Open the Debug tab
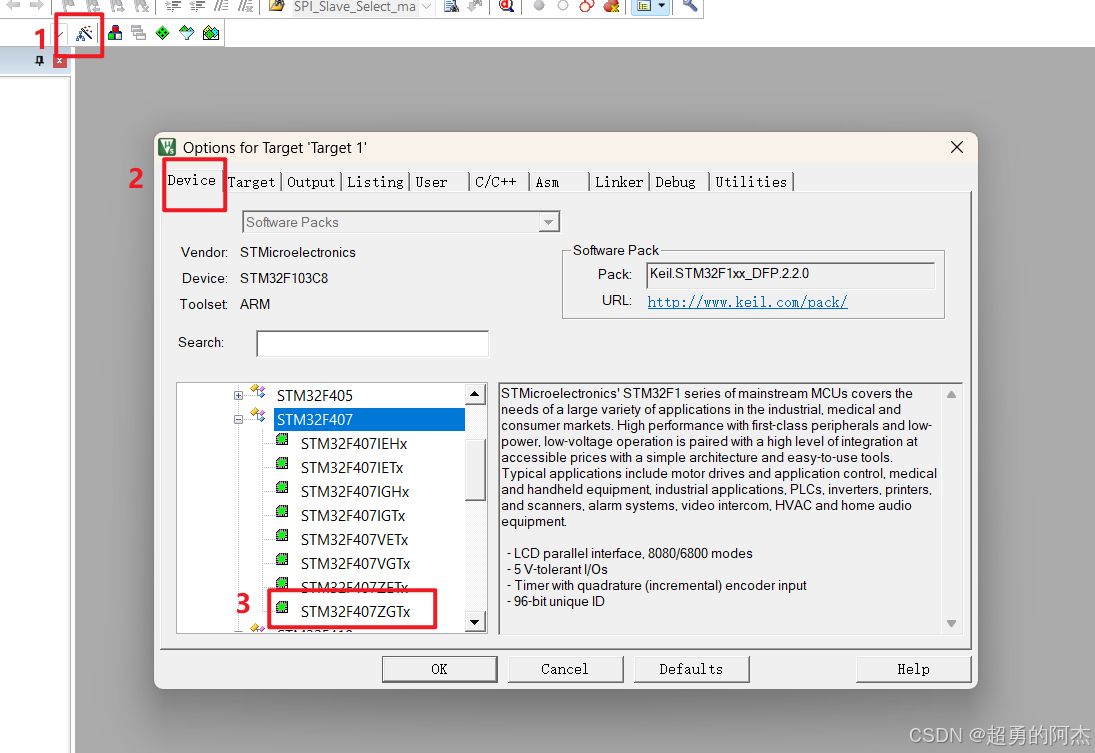Viewport: 1095px width, 753px height. click(x=679, y=182)
